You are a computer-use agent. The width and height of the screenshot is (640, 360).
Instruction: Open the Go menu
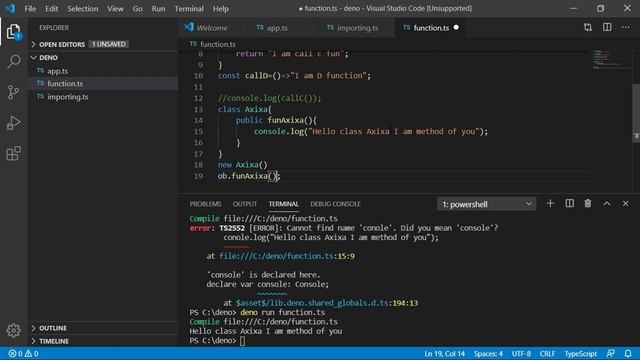coord(138,9)
